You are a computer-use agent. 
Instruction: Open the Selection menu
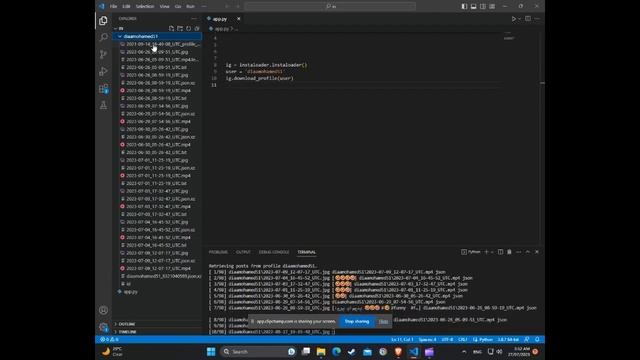pyautogui.click(x=145, y=6)
